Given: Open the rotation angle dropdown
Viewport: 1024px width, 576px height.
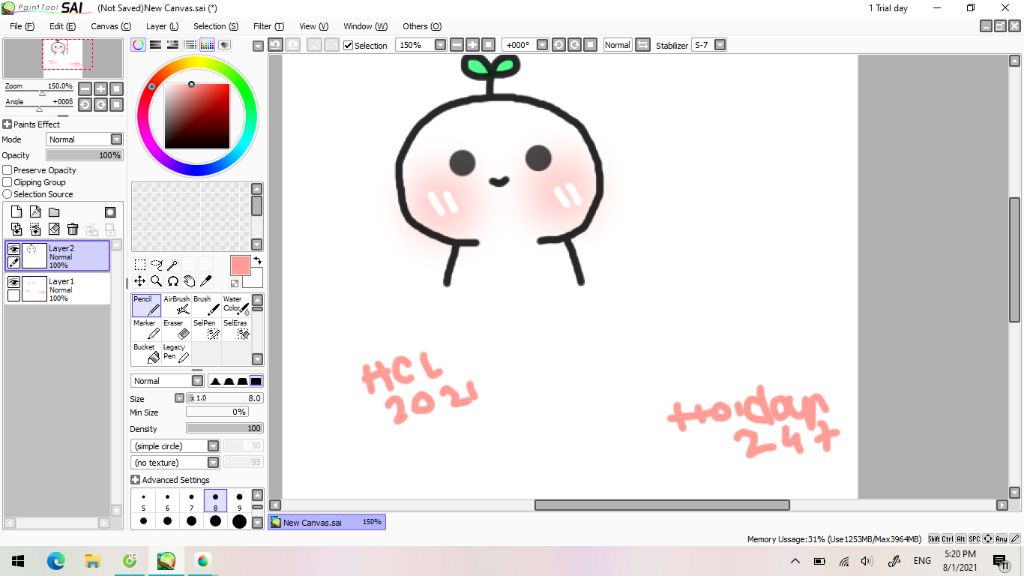Looking at the screenshot, I should pyautogui.click(x=542, y=45).
